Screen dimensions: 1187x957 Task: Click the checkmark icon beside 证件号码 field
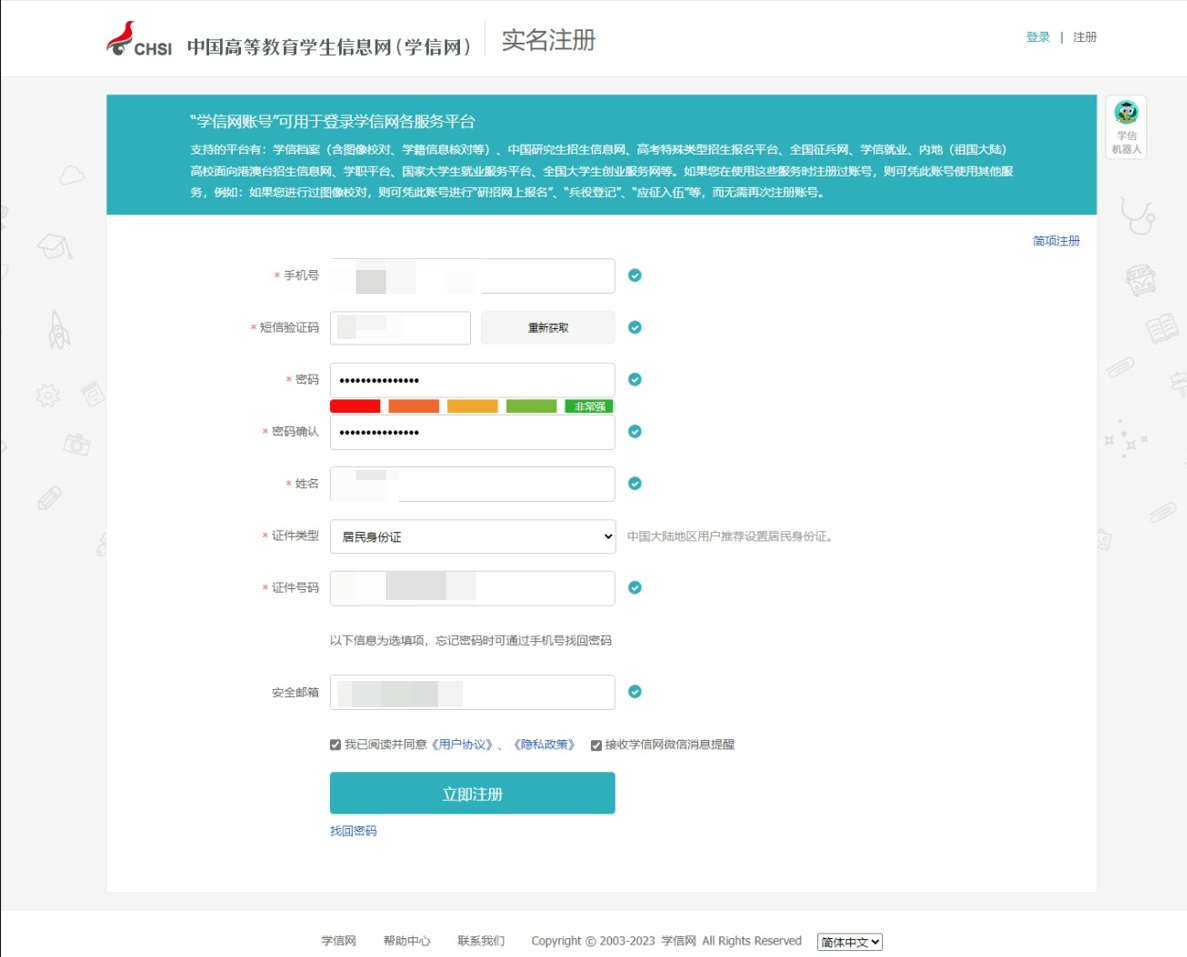coord(634,588)
